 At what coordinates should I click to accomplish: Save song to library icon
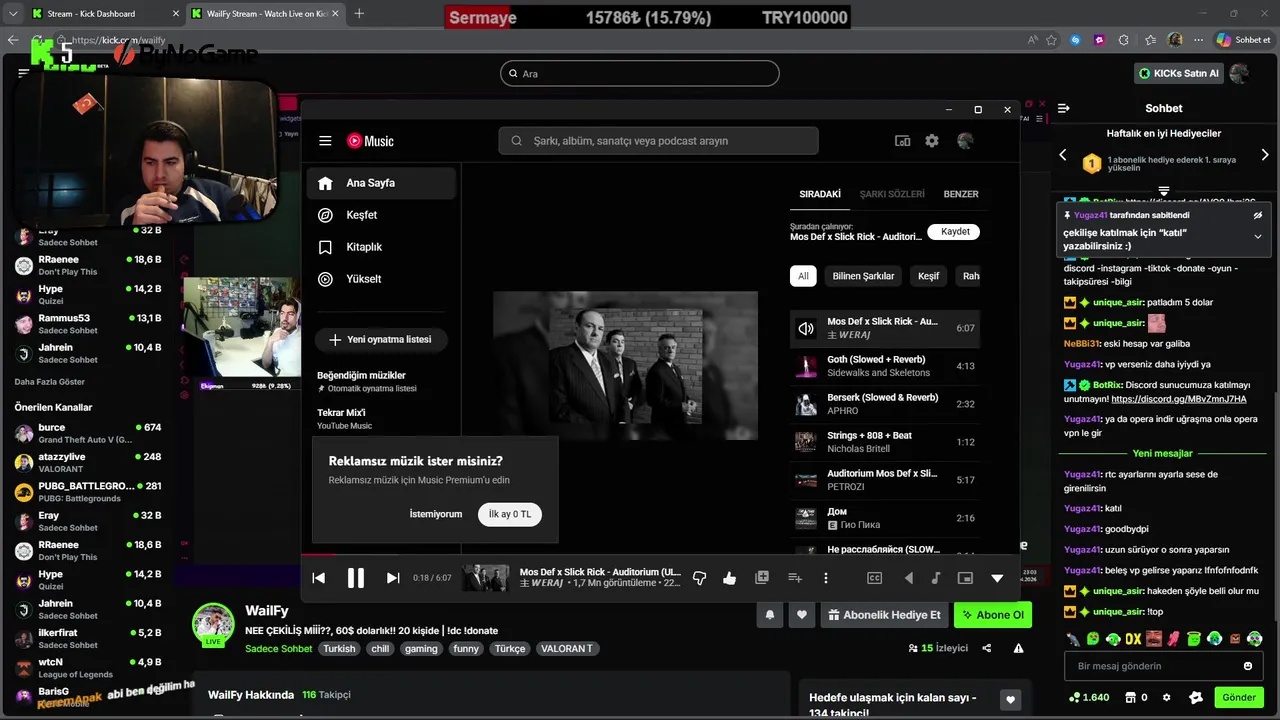point(762,578)
